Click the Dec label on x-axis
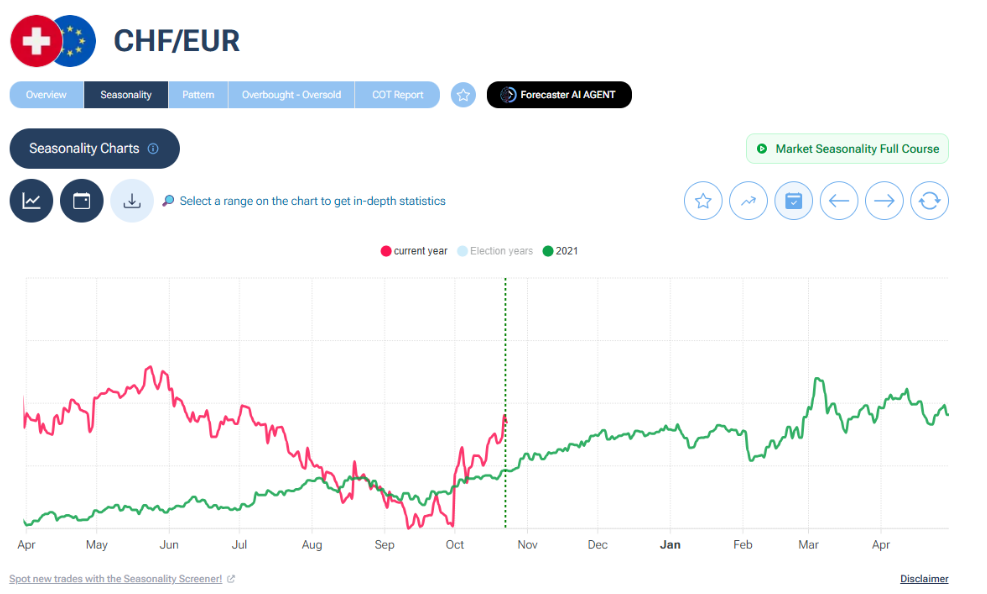Image resolution: width=987 pixels, height=594 pixels. tap(597, 545)
